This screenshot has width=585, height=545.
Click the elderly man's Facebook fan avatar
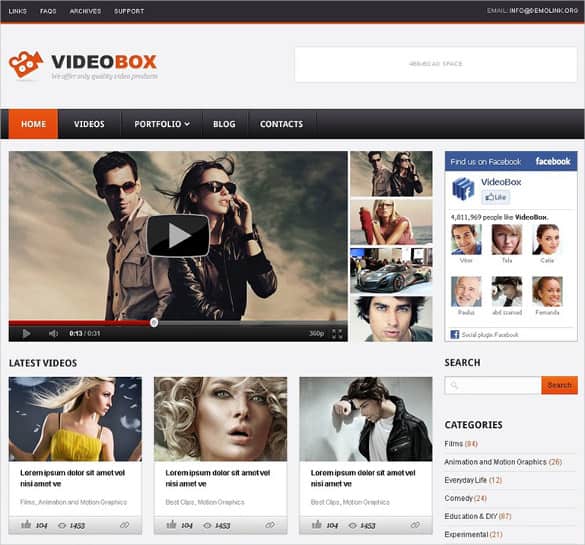tap(466, 291)
